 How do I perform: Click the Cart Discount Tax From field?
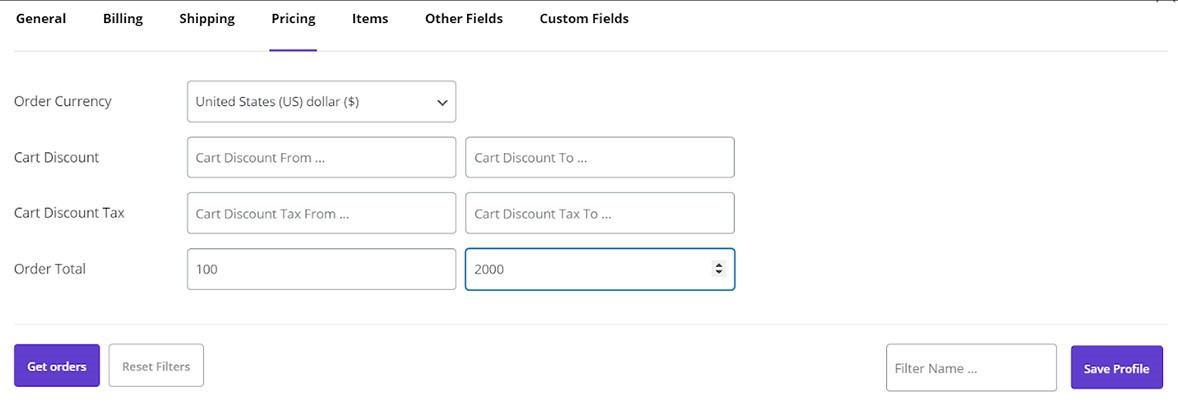tap(321, 214)
